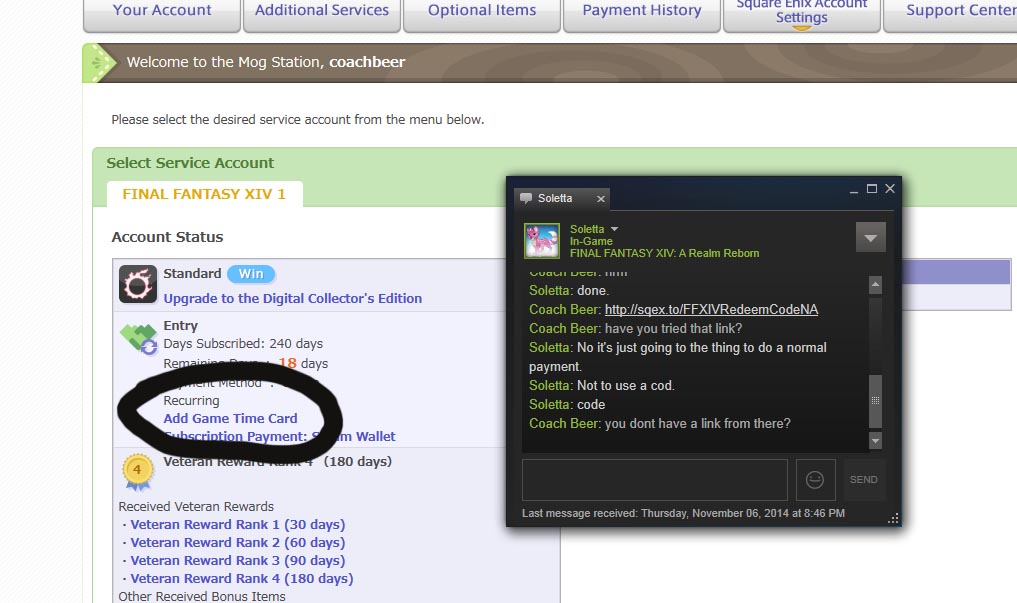The width and height of the screenshot is (1017, 603).
Task: Click the FFXIV meteor game icon
Action: click(138, 284)
